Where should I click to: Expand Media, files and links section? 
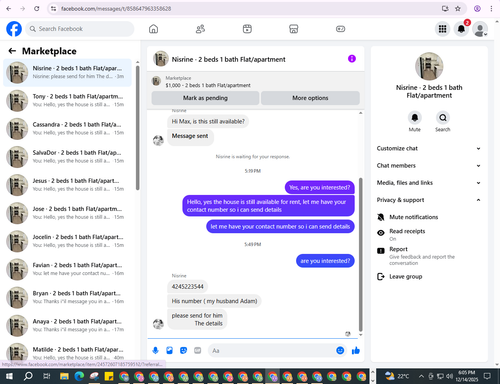(429, 183)
